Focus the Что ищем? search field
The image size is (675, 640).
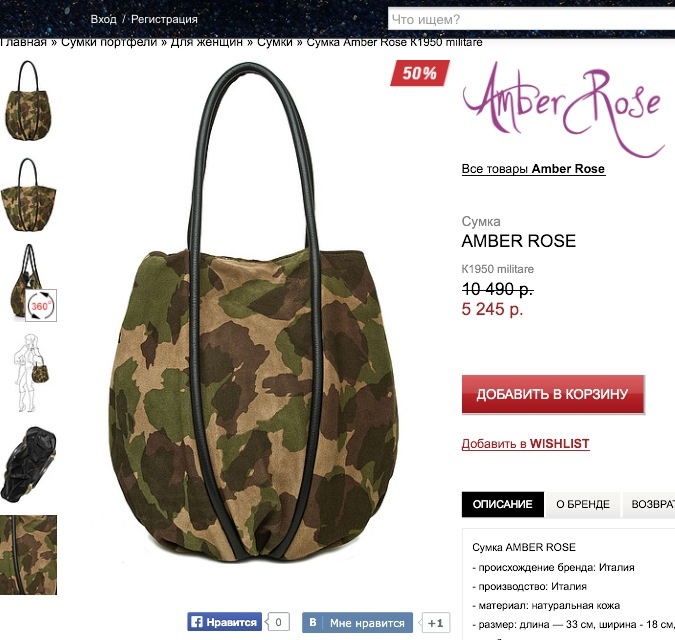(x=531, y=19)
